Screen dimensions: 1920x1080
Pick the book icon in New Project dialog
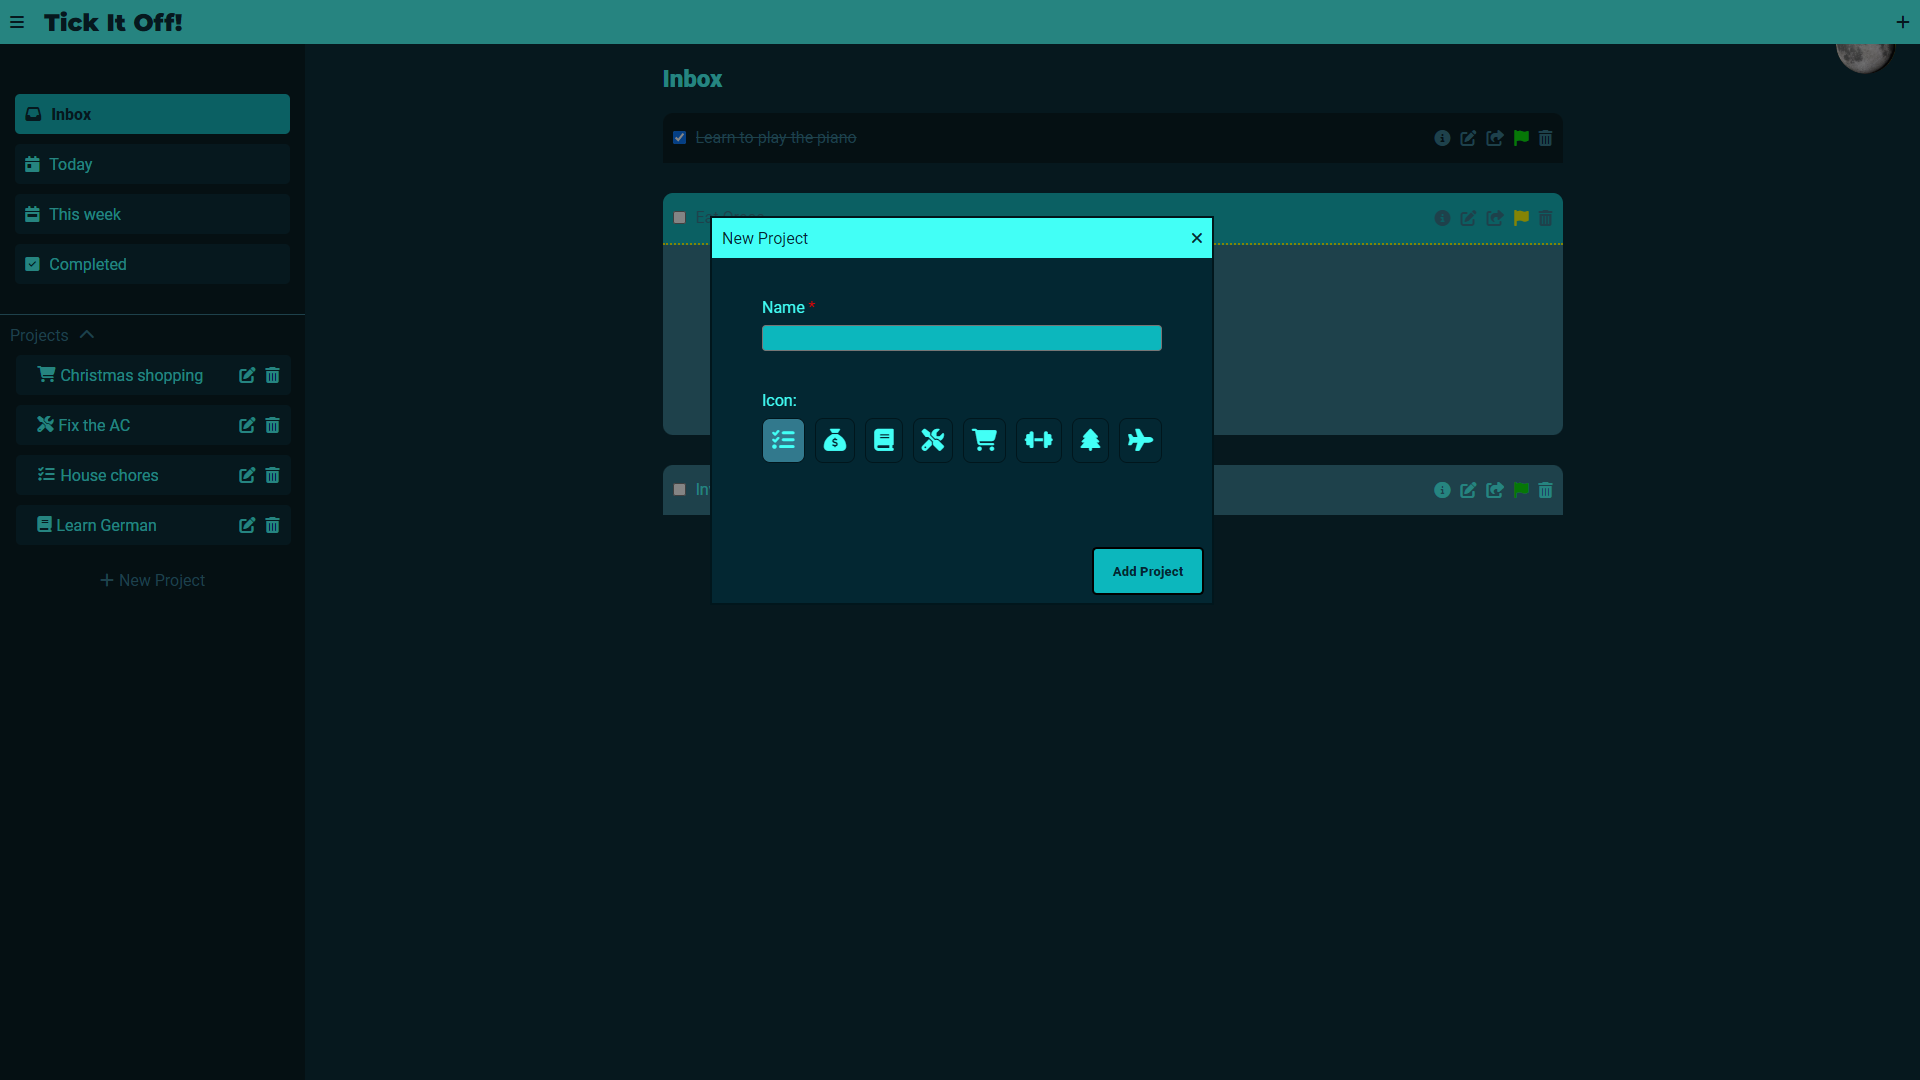[884, 440]
